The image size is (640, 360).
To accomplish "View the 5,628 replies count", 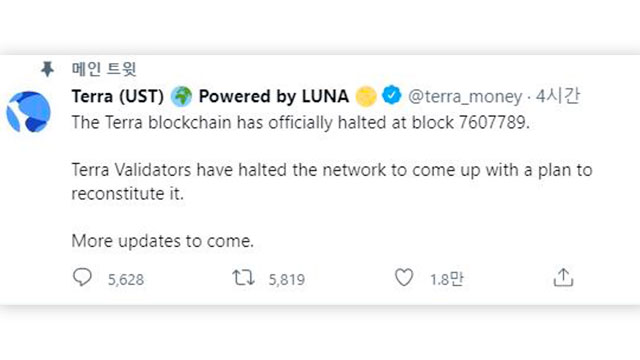I will coord(126,280).
